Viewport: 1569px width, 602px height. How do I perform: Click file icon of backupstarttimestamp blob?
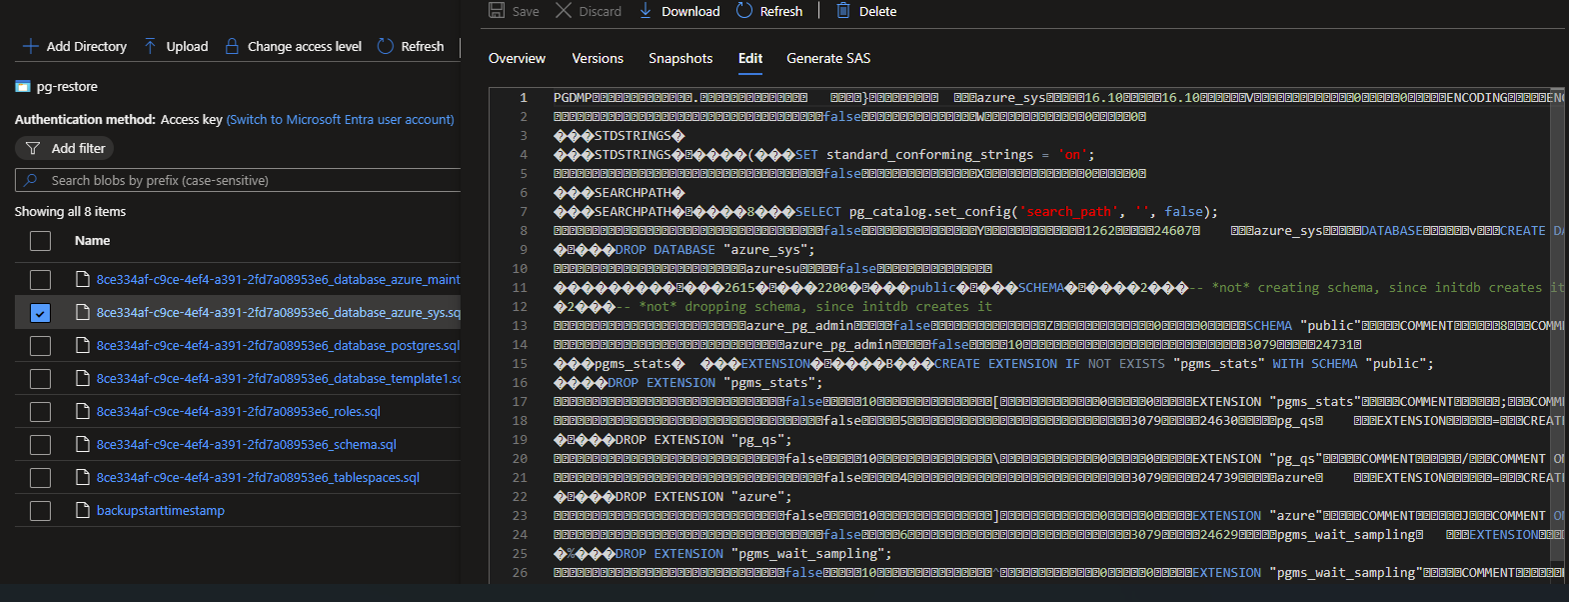tap(83, 510)
